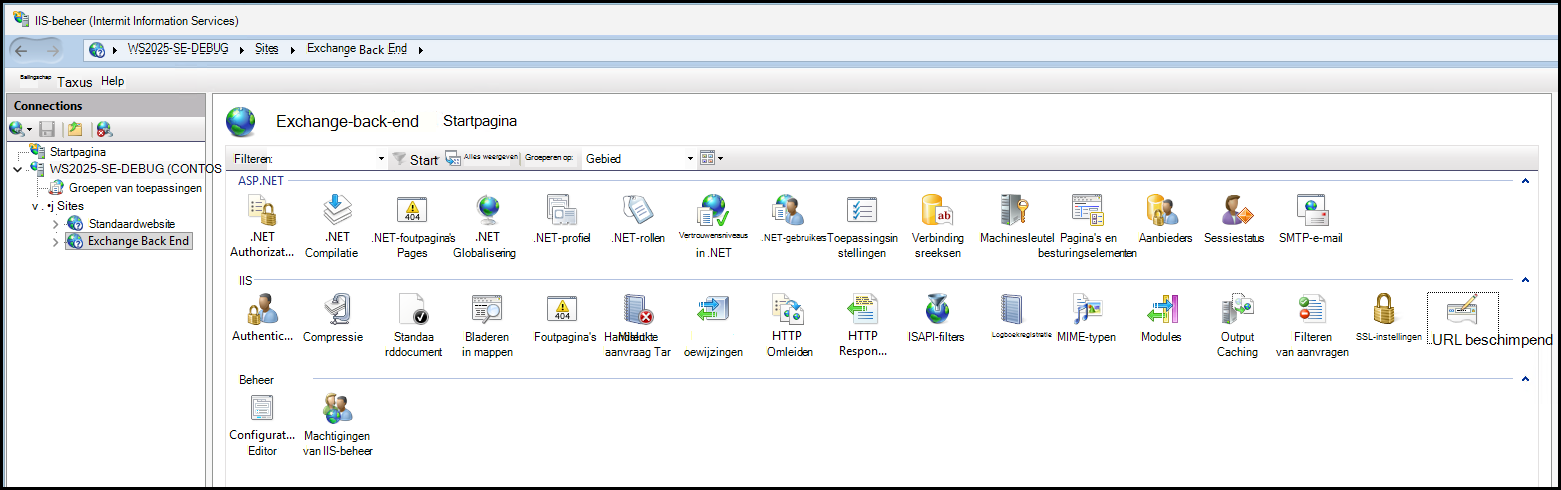Collapse the IIS group
Viewport: 1561px width, 490px height.
point(1525,281)
